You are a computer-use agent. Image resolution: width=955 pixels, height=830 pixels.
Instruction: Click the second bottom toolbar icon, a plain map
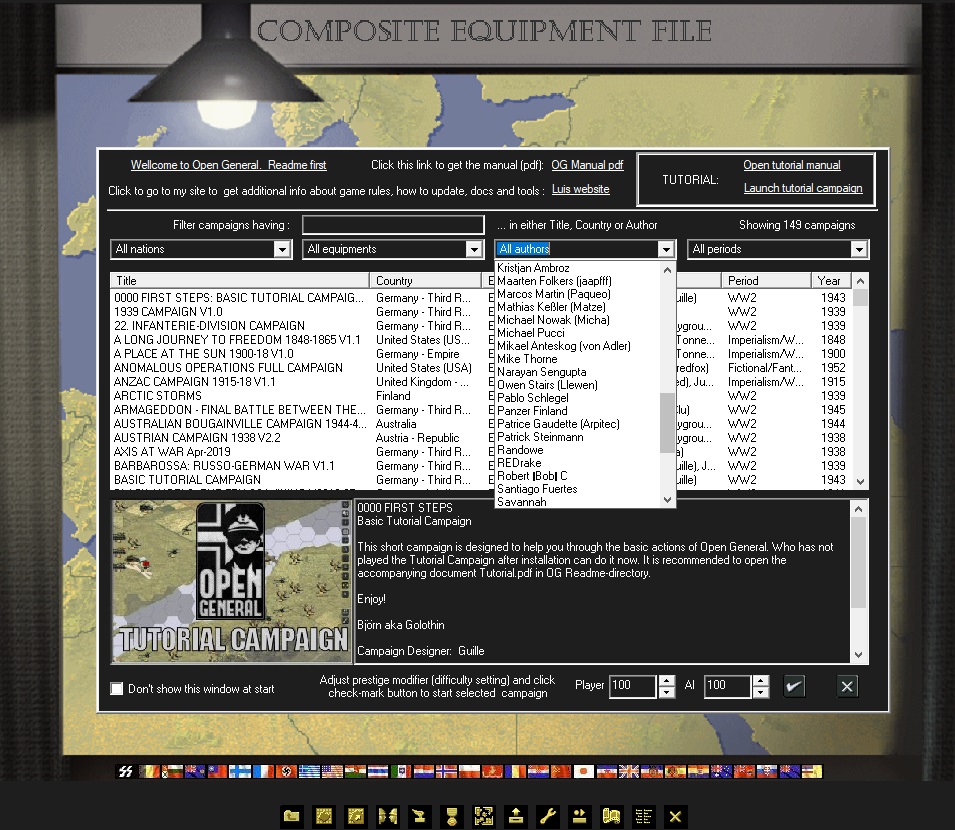click(x=323, y=816)
